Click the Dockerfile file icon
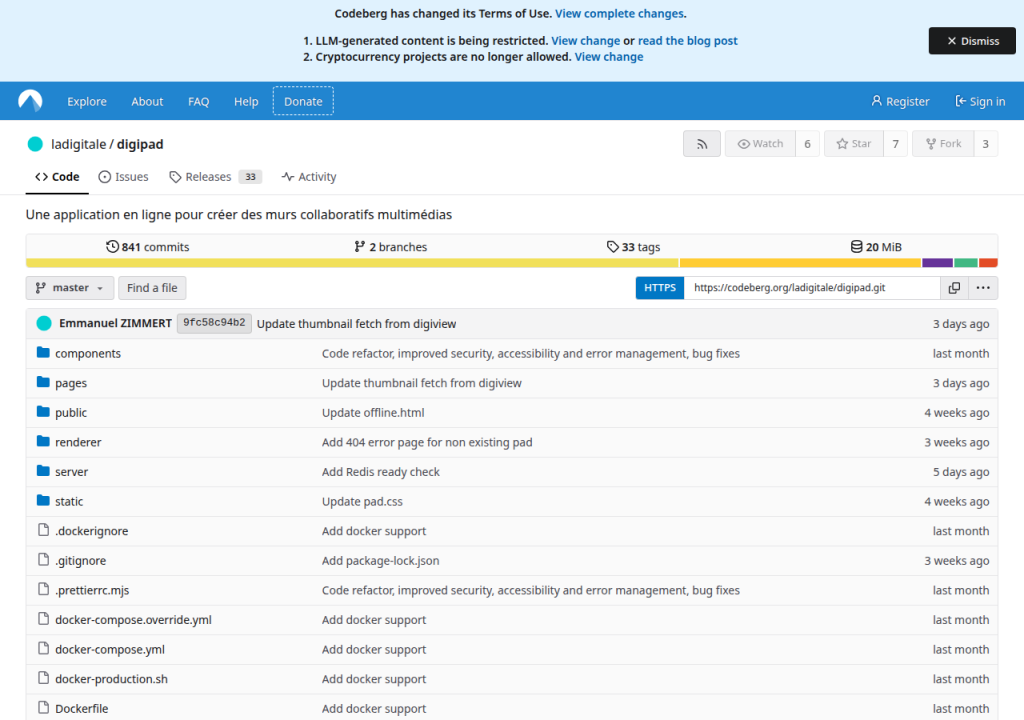The width and height of the screenshot is (1024, 720). (x=44, y=708)
